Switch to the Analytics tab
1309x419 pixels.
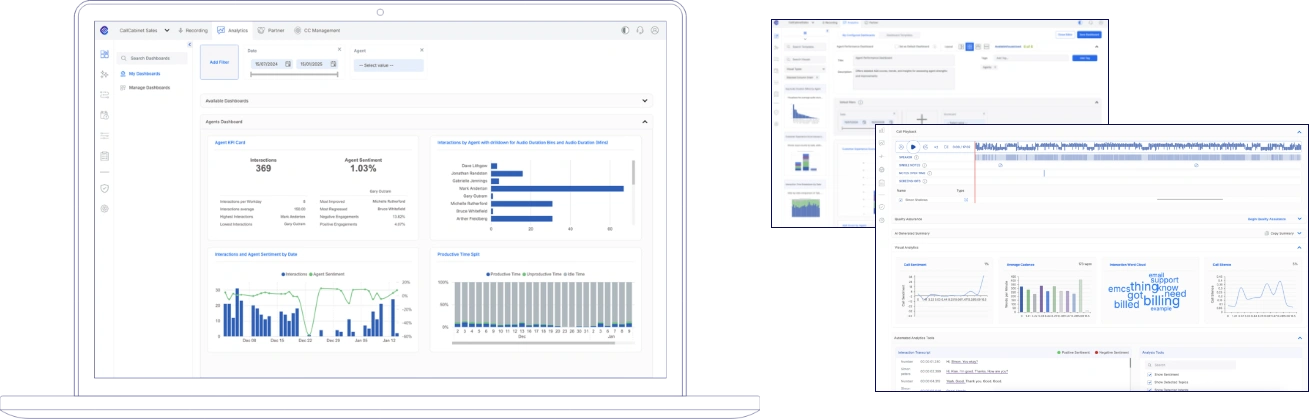pyautogui.click(x=233, y=31)
